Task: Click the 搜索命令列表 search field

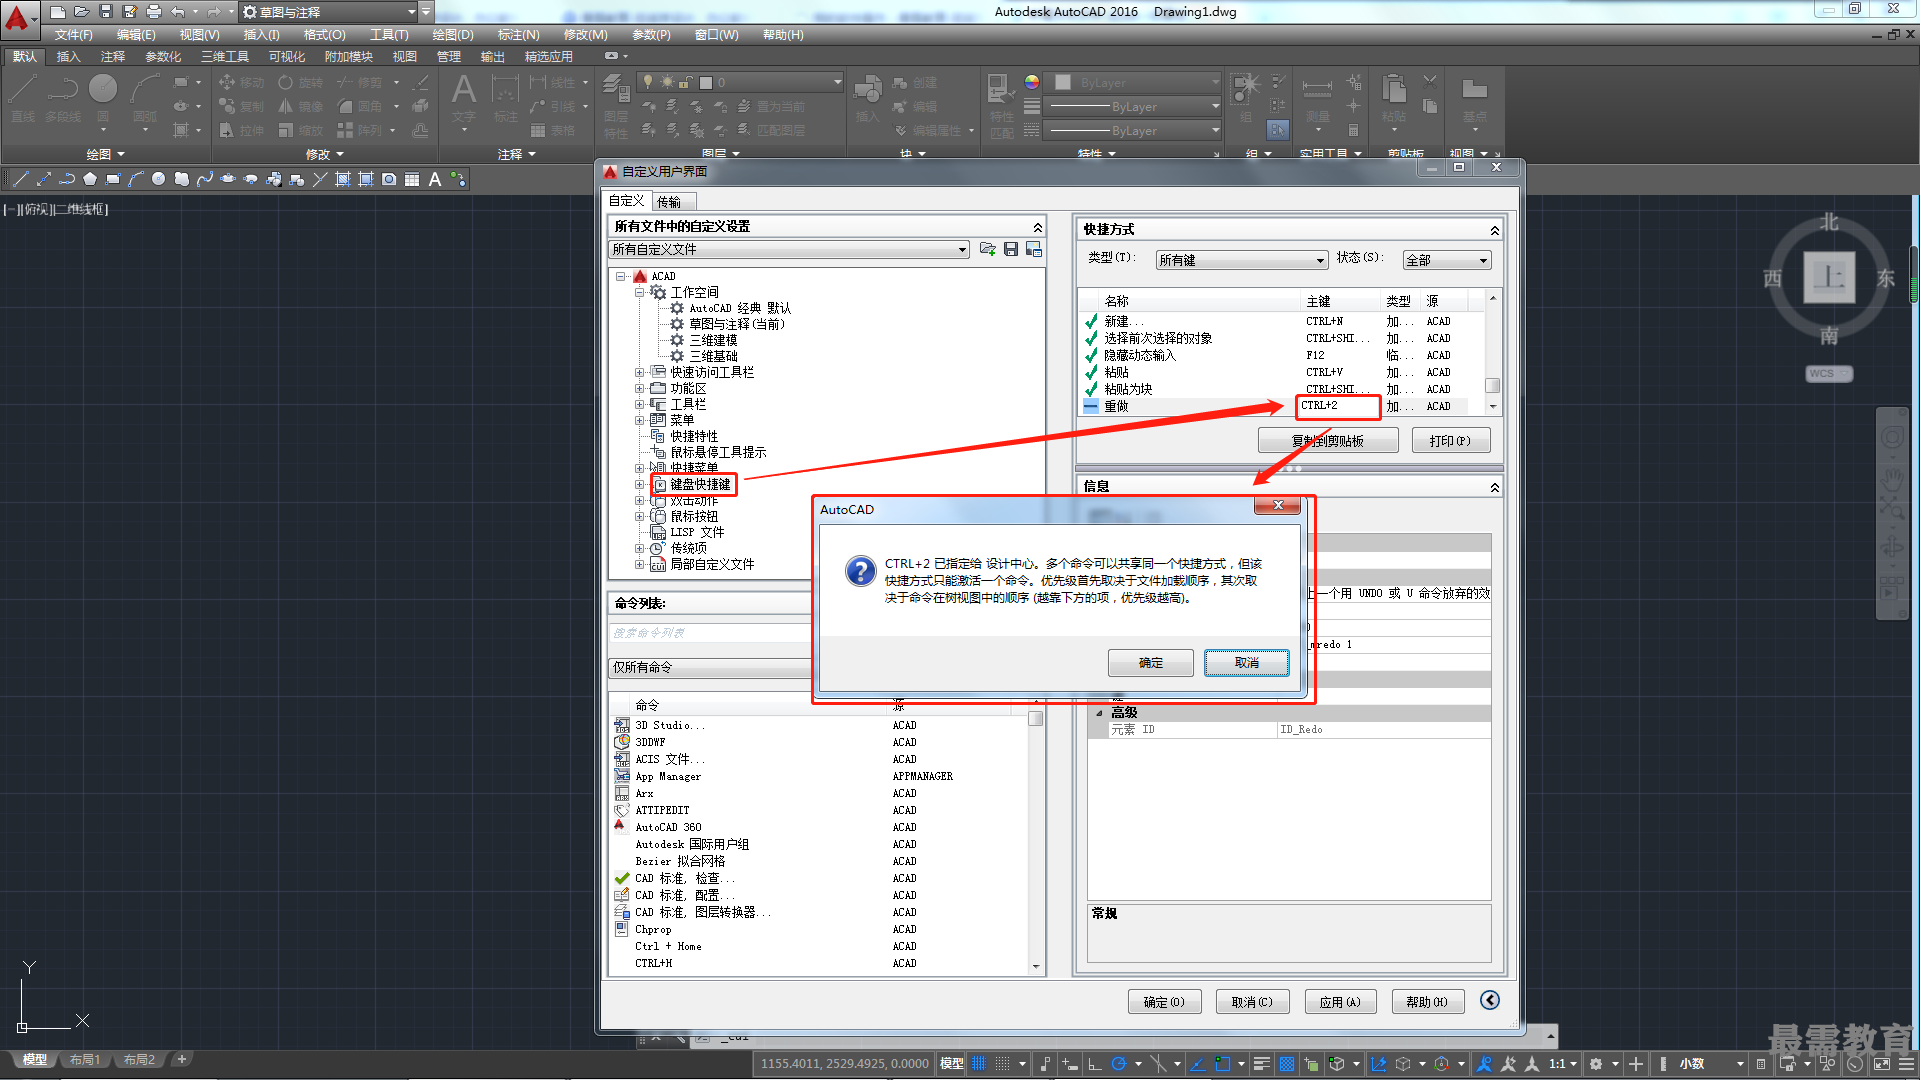Action: 710,633
